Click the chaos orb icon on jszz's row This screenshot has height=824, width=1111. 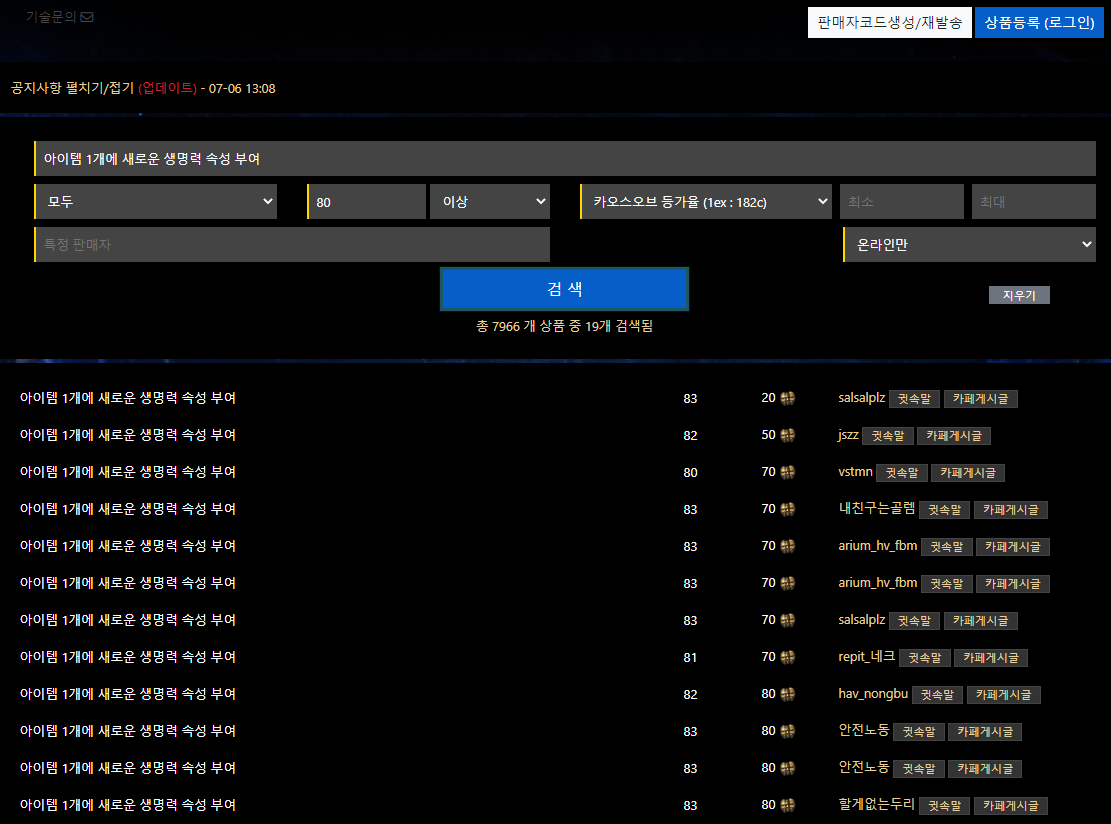787,435
